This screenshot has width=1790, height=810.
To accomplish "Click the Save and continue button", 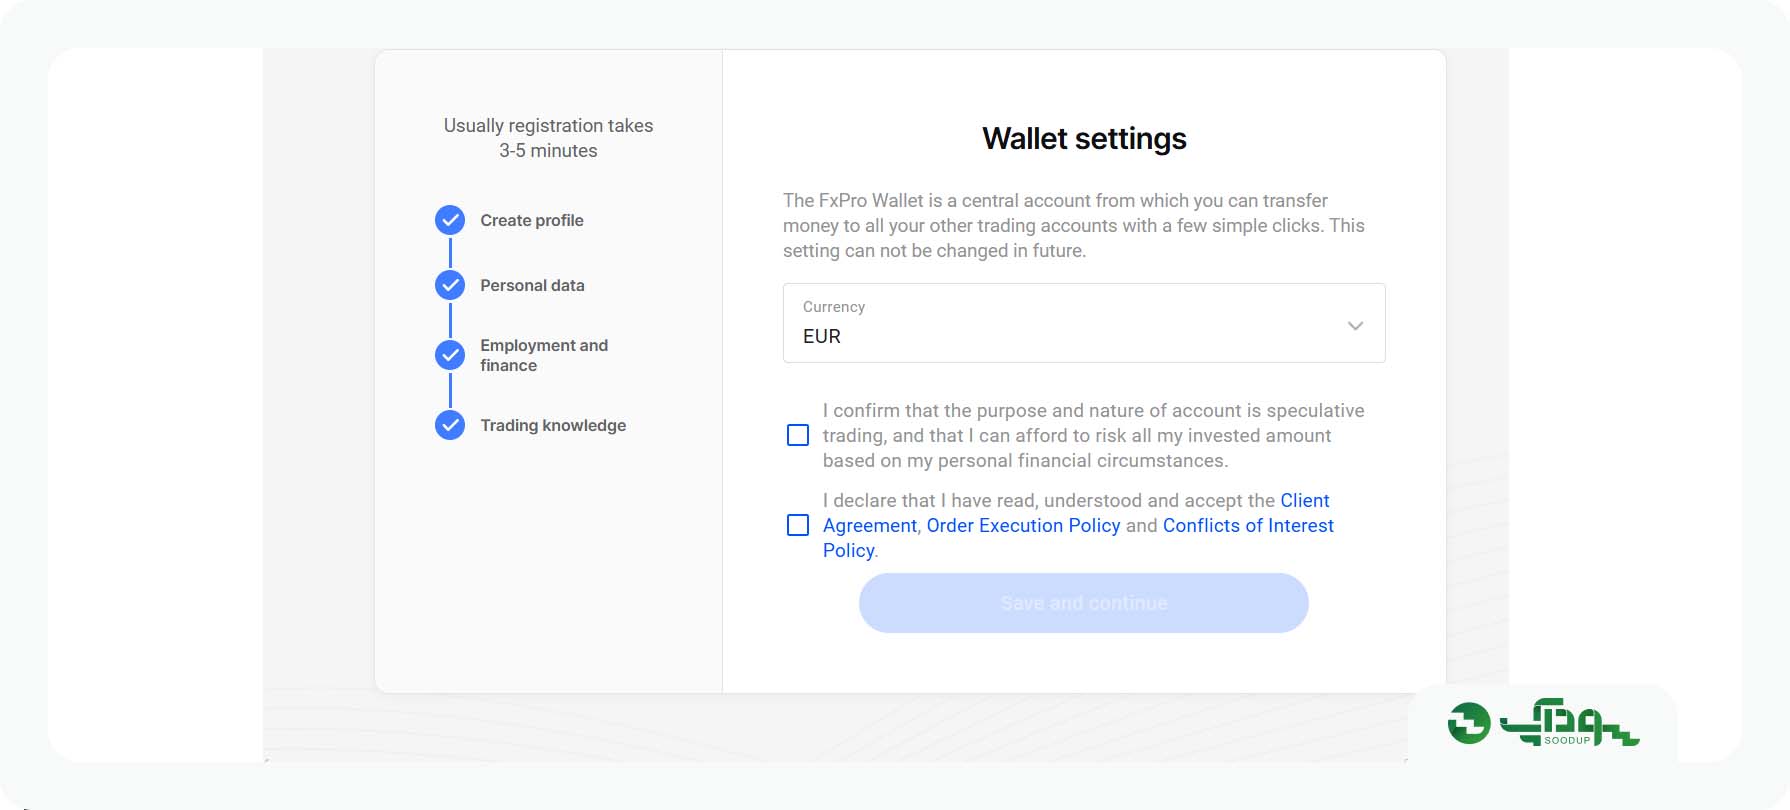I will [1084, 603].
